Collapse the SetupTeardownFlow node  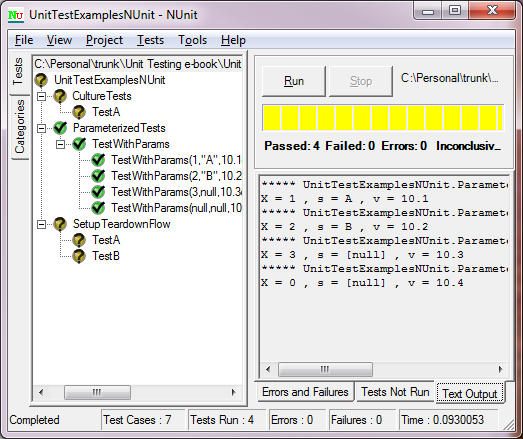click(41, 225)
